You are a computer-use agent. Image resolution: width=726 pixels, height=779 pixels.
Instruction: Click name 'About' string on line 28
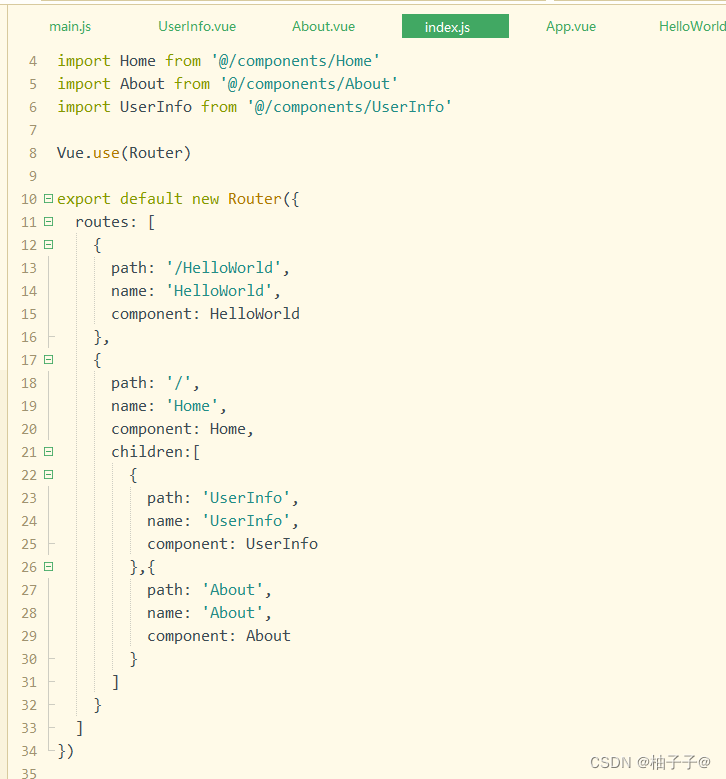232,613
